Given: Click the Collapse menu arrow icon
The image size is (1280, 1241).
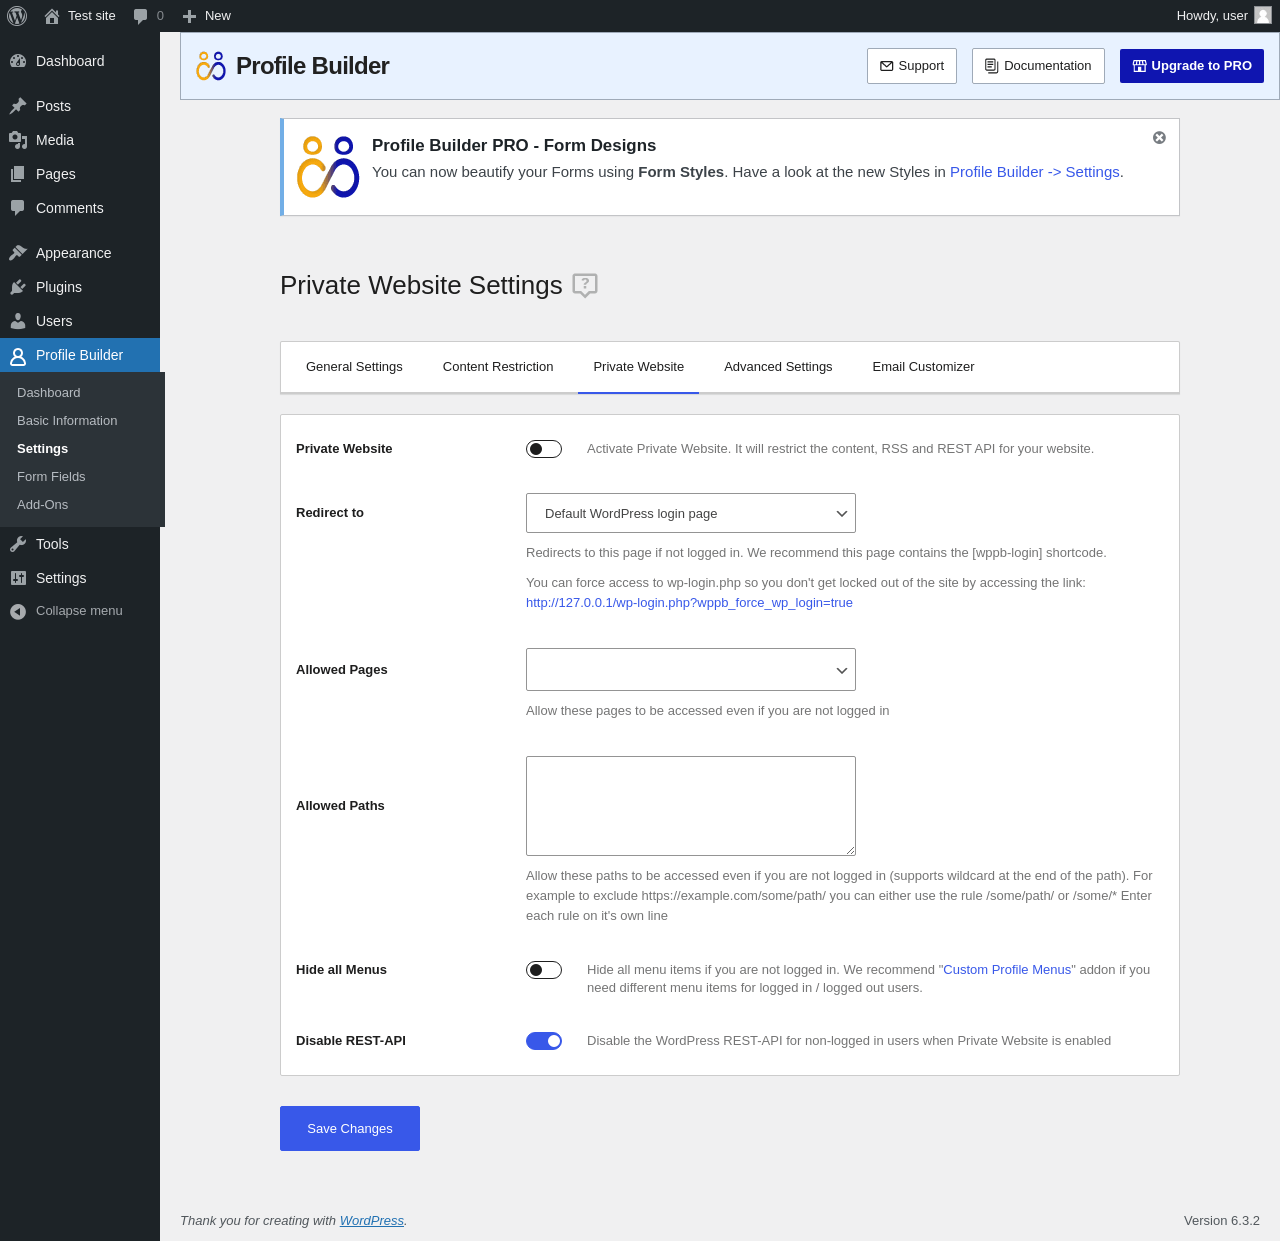Looking at the screenshot, I should tap(18, 611).
